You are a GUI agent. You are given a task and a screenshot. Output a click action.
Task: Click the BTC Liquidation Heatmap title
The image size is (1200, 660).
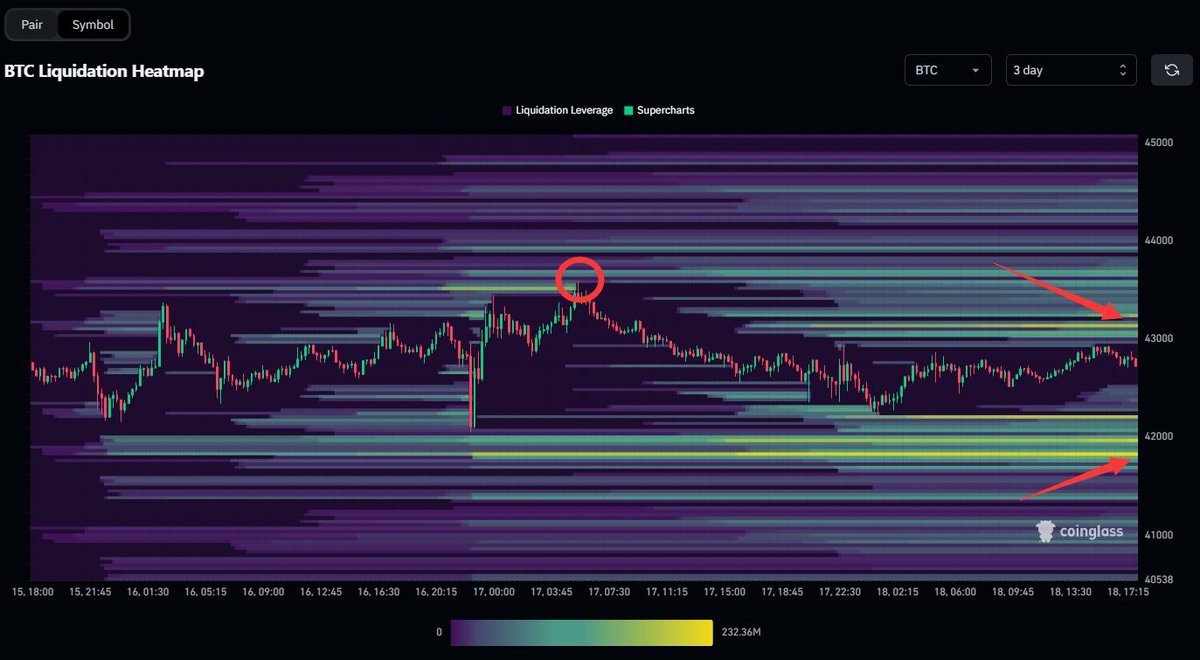104,71
